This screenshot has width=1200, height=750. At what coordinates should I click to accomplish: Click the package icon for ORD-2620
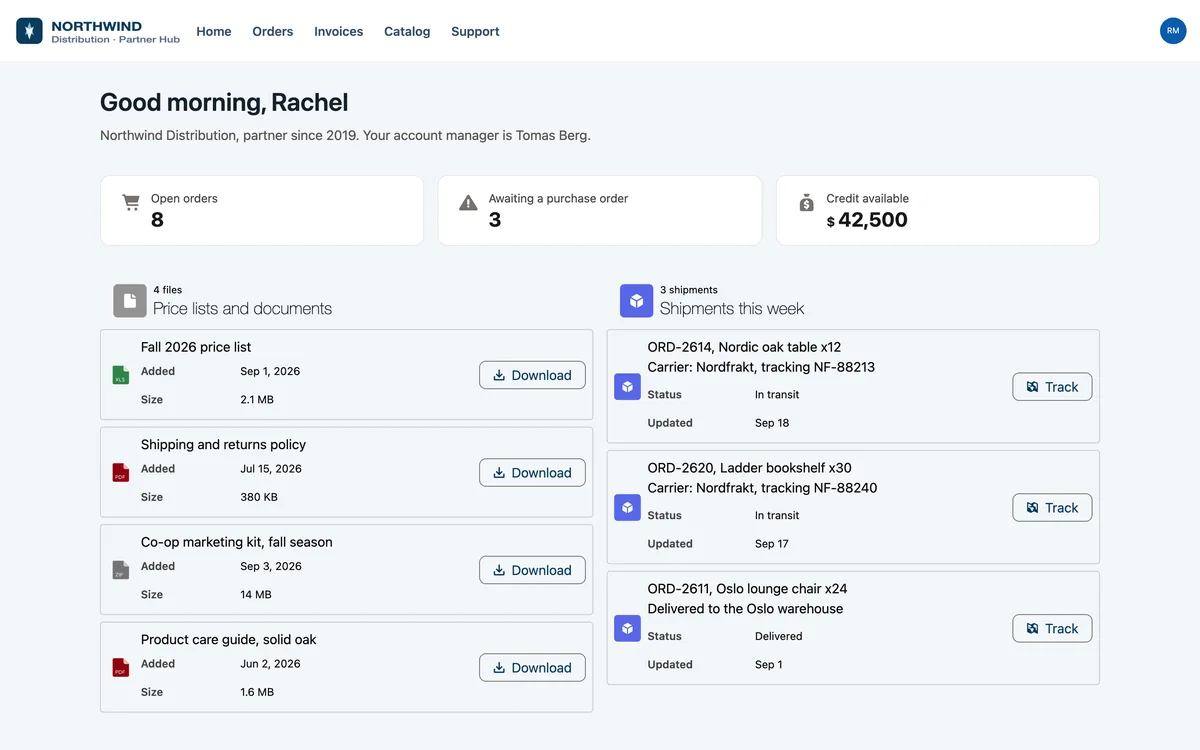627,508
